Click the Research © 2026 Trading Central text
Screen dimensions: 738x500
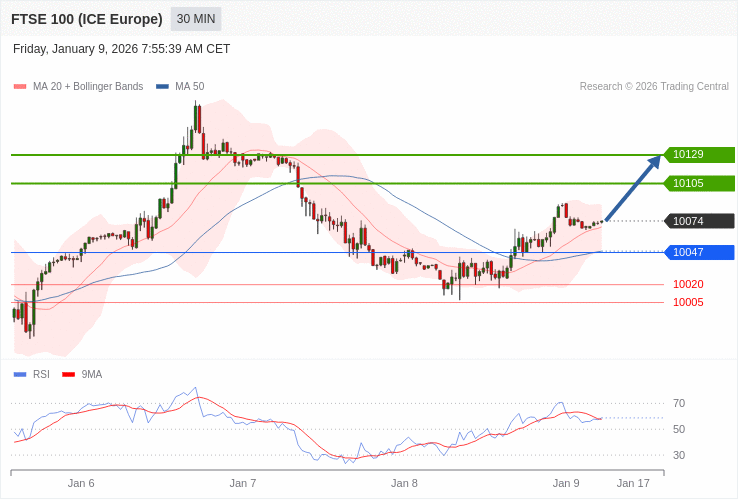coord(654,87)
